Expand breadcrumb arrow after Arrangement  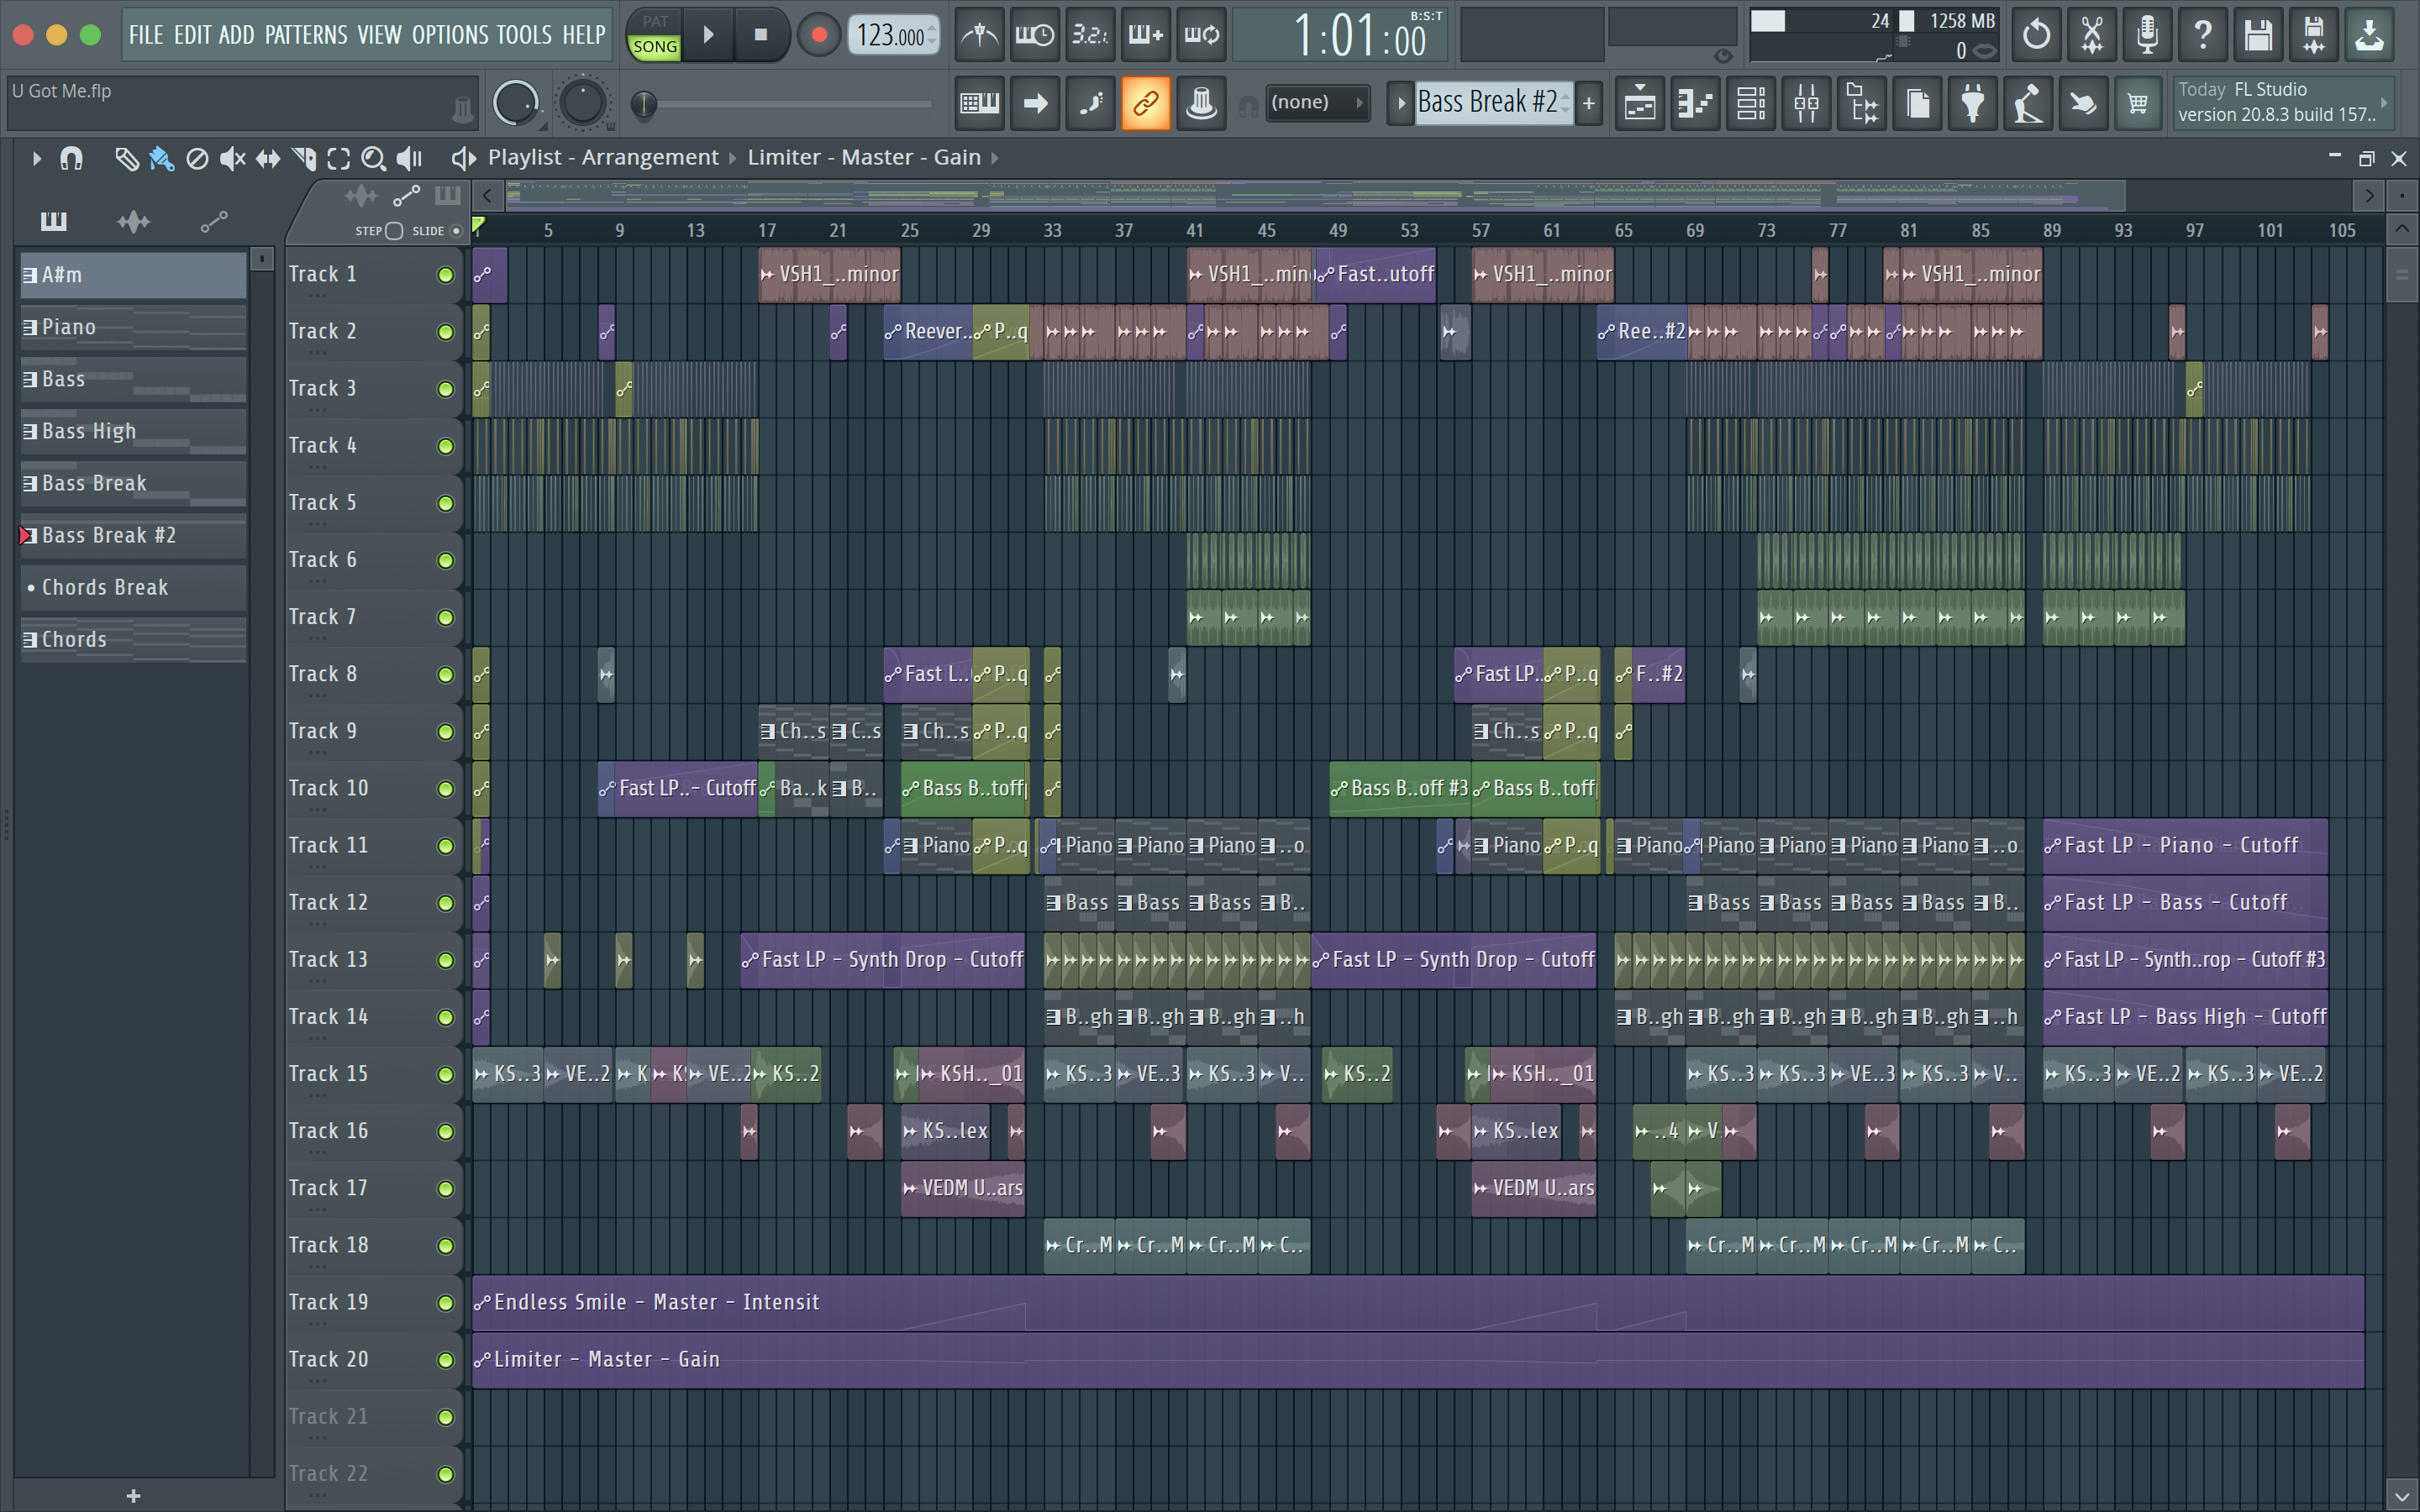tap(732, 158)
